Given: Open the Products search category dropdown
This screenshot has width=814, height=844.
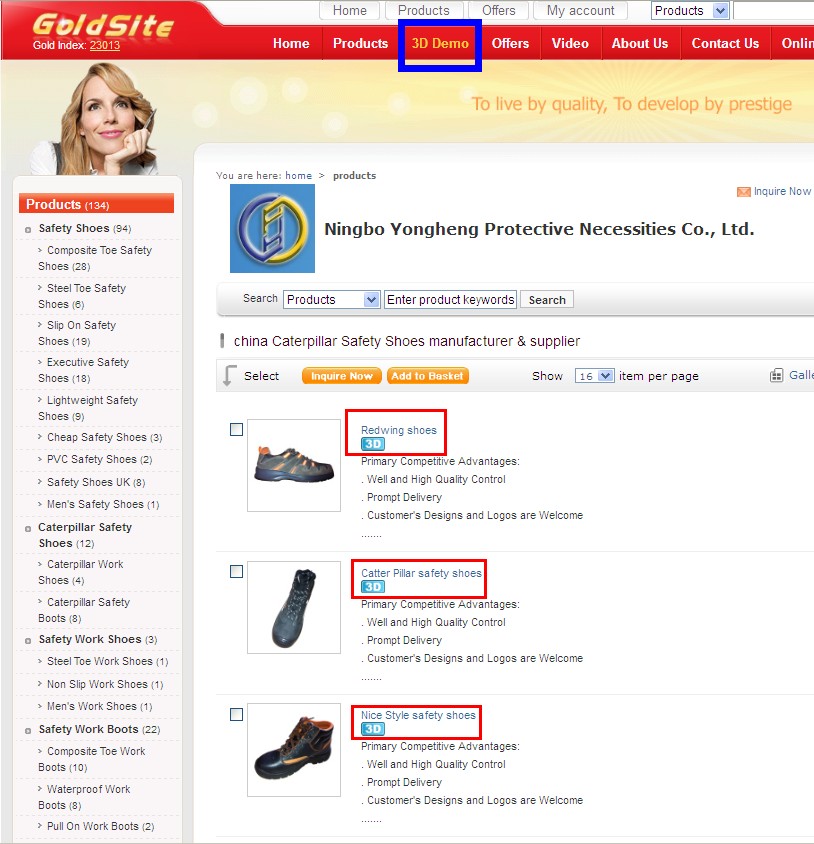Looking at the screenshot, I should pyautogui.click(x=332, y=299).
